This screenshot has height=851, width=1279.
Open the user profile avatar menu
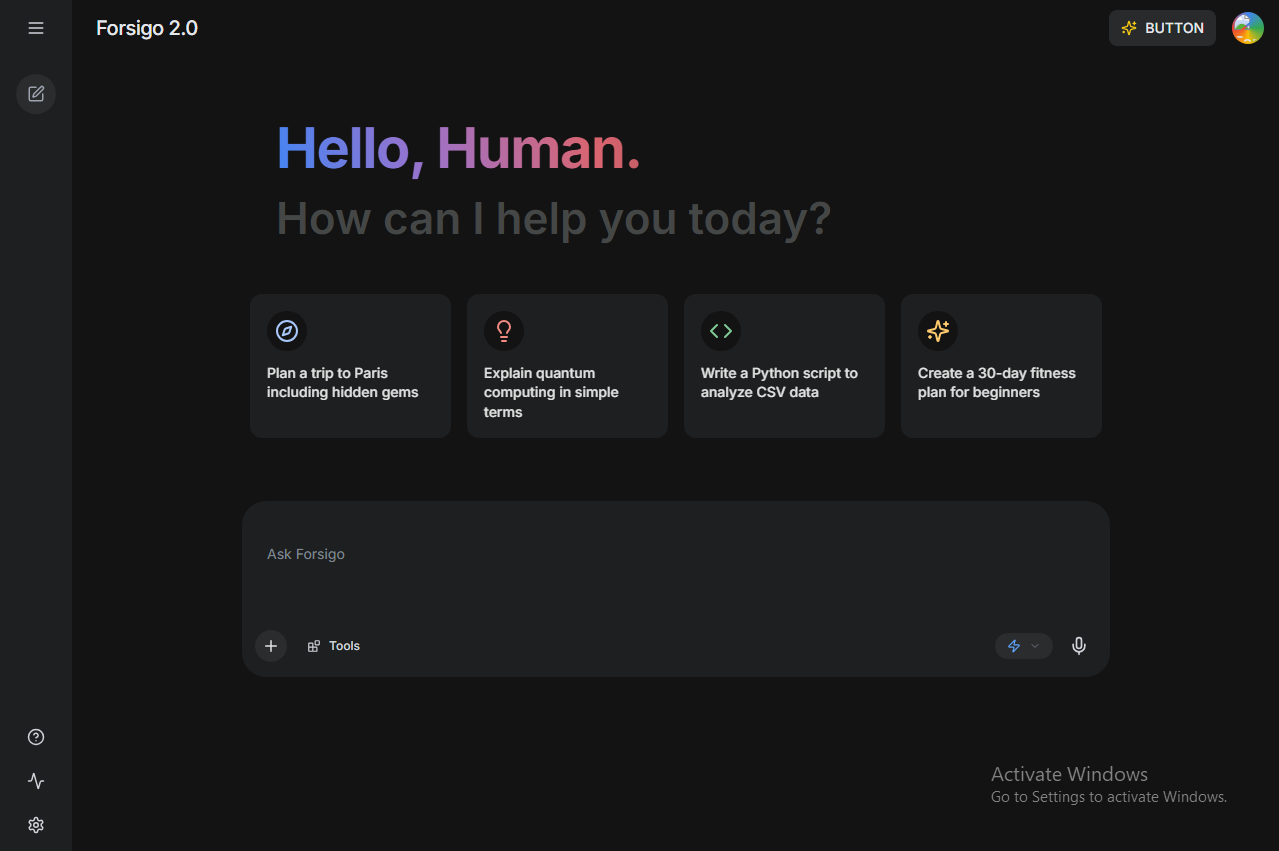[x=1247, y=28]
